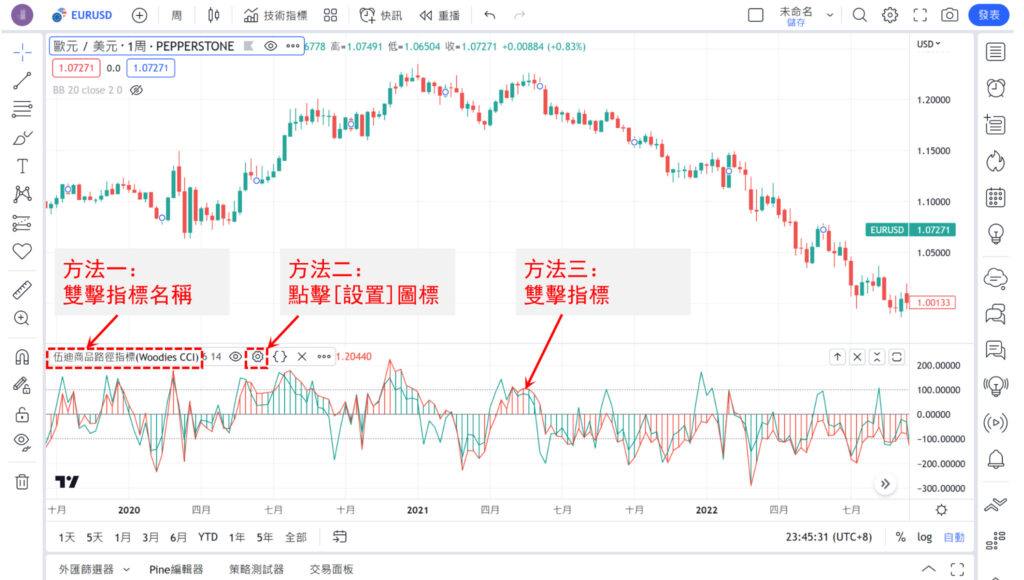This screenshot has width=1024, height=580.
Task: Select the trend line drawing tool
Action: pyautogui.click(x=22, y=81)
